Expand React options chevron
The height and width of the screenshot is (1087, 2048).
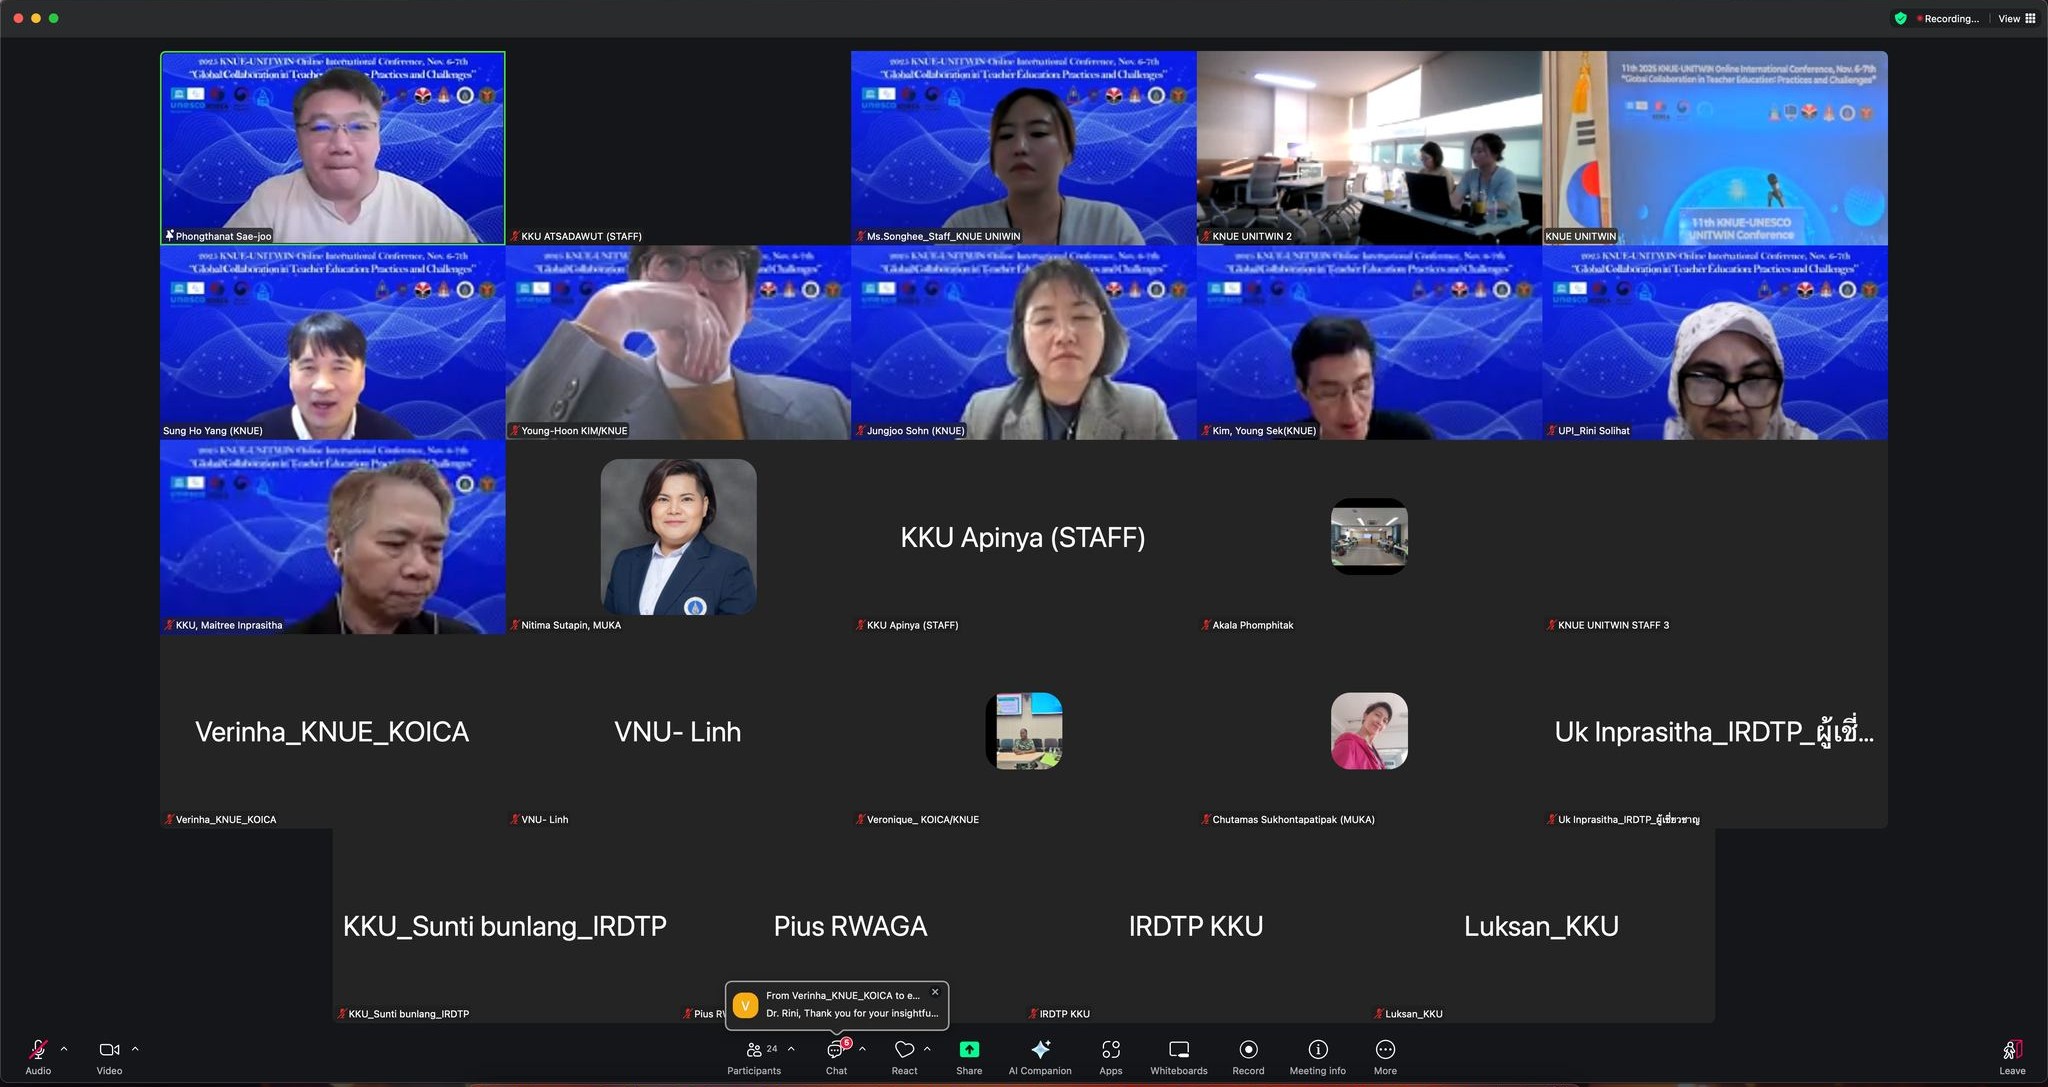click(x=927, y=1049)
